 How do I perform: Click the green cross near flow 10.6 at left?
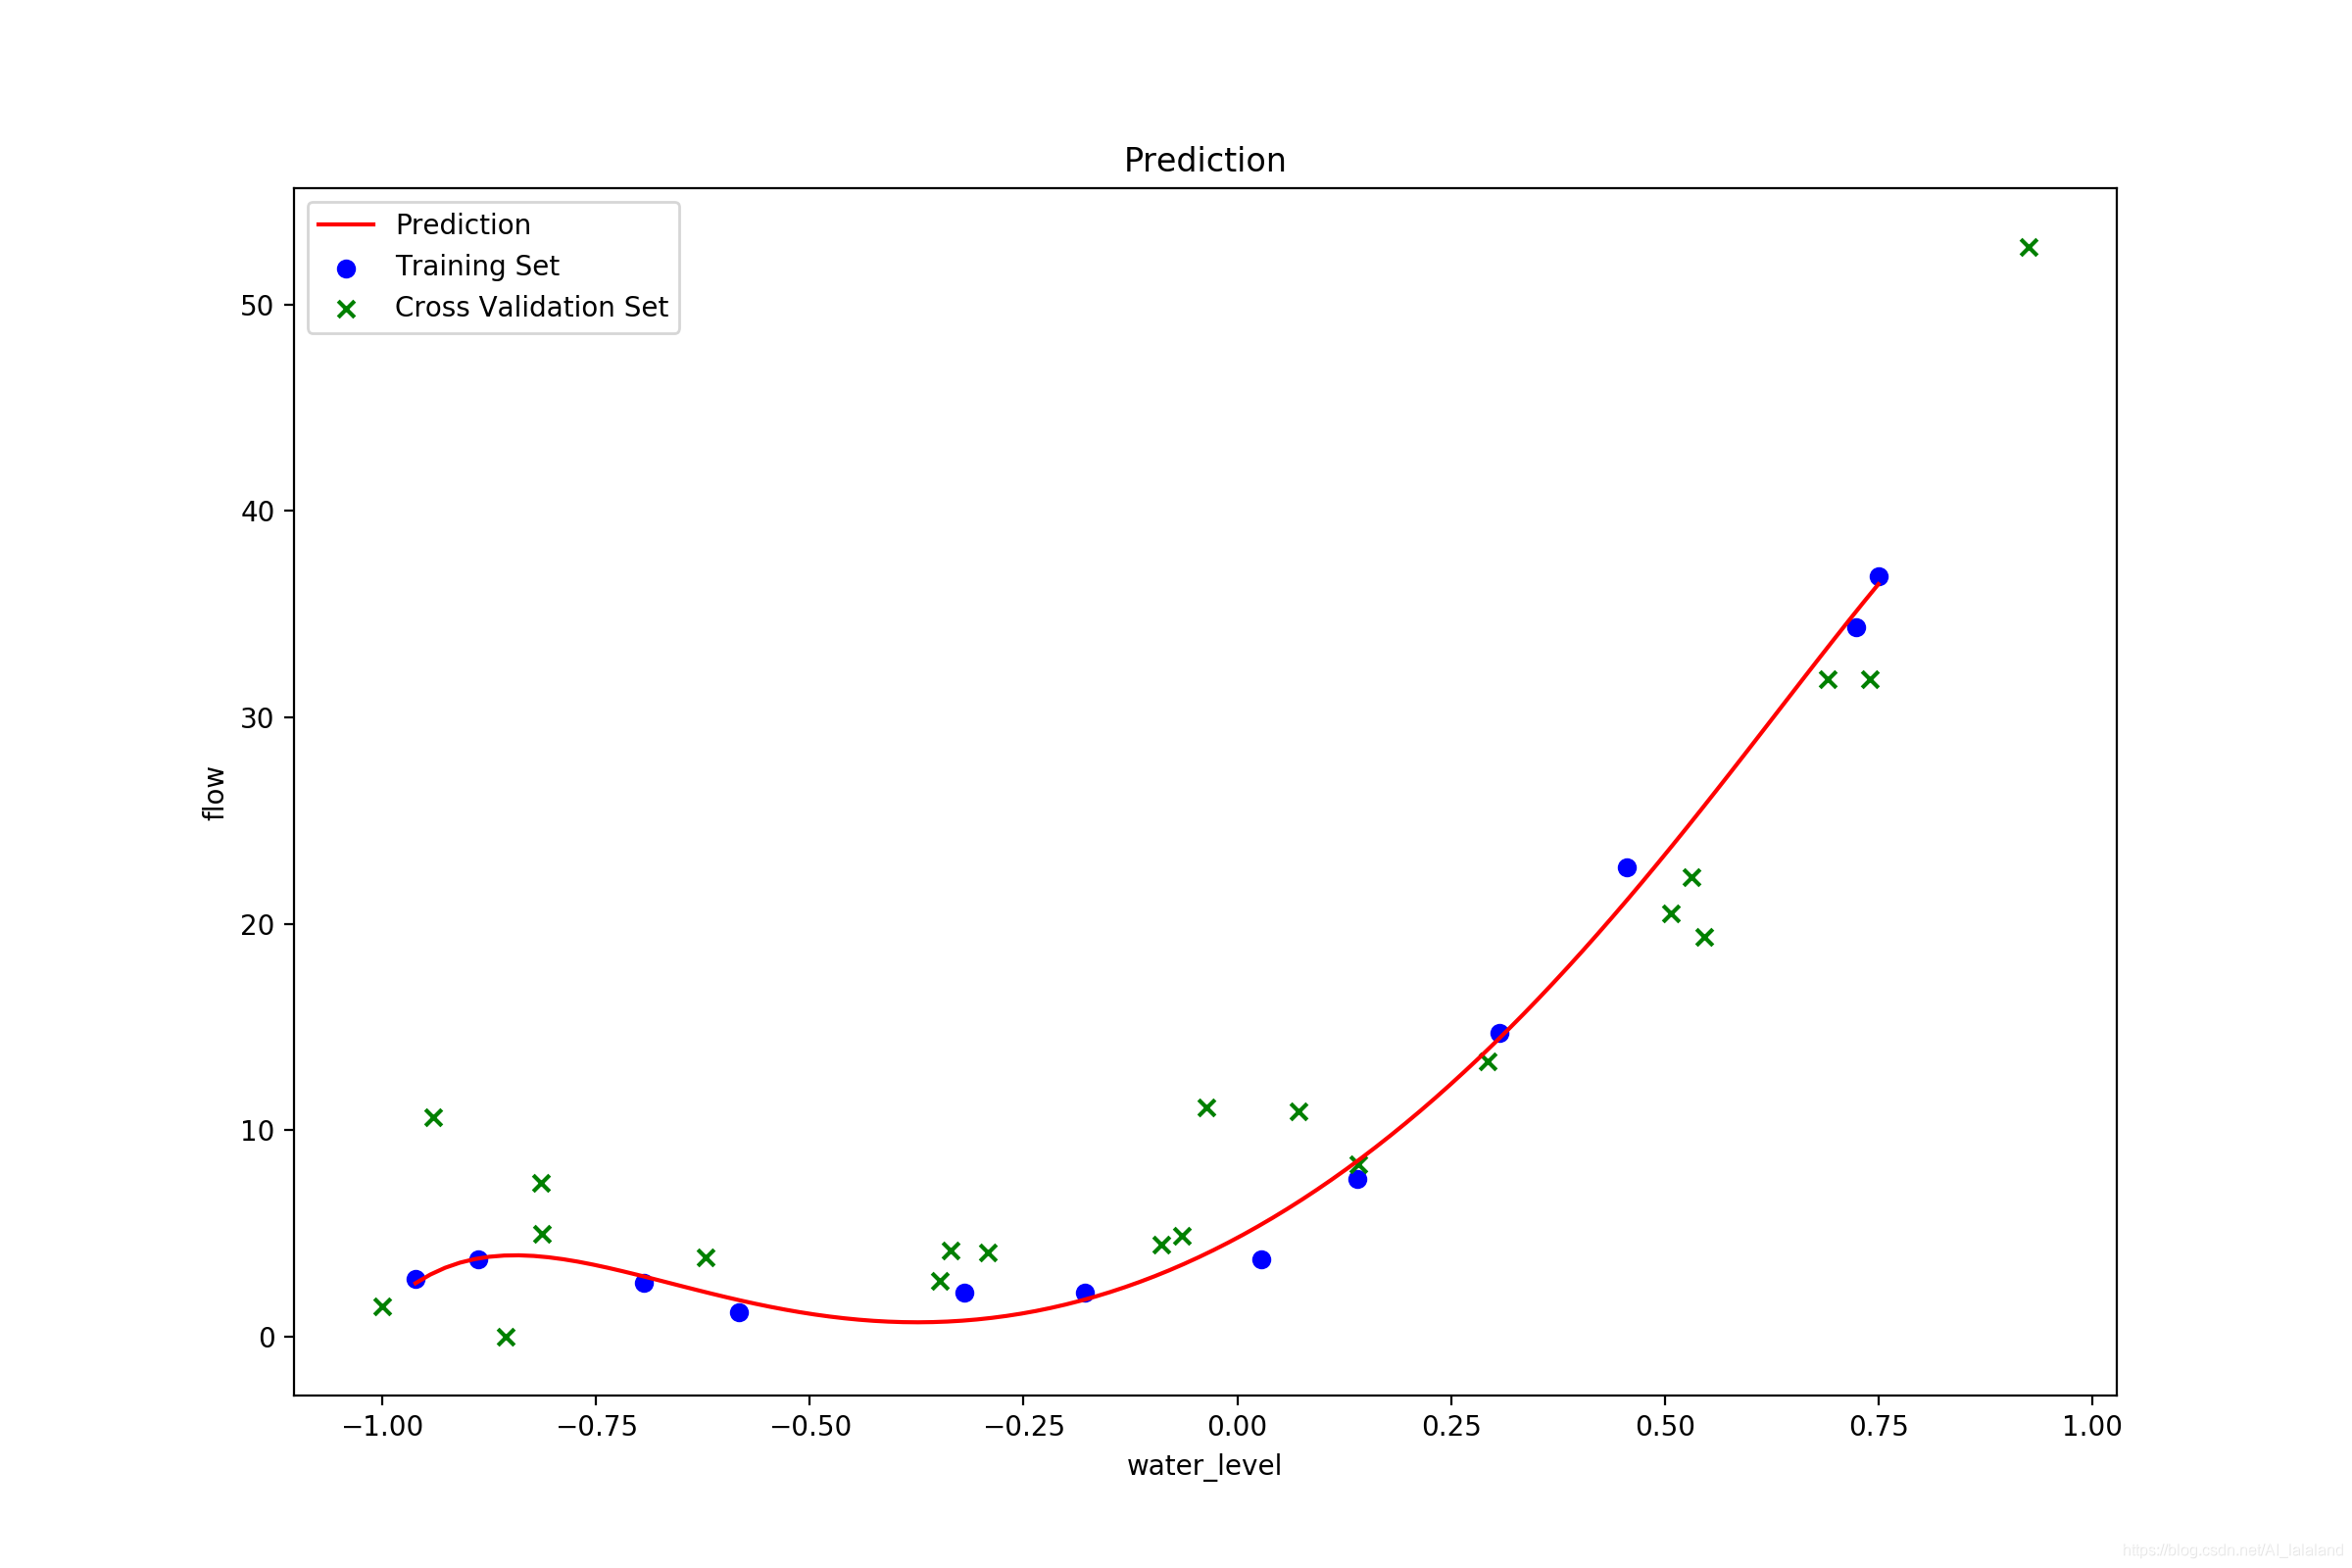click(433, 1118)
